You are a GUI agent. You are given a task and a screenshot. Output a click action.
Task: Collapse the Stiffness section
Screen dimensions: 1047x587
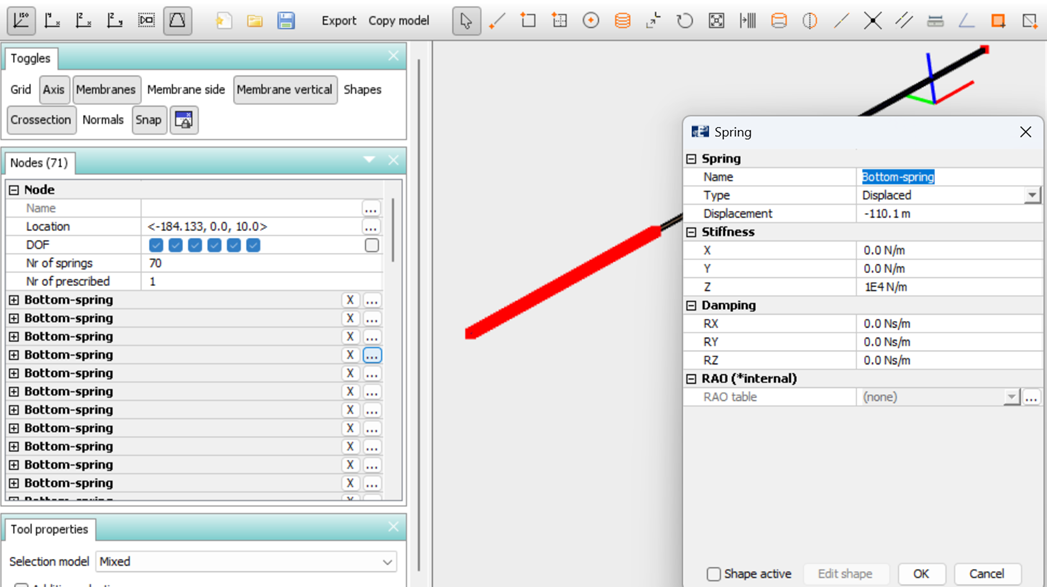click(691, 232)
